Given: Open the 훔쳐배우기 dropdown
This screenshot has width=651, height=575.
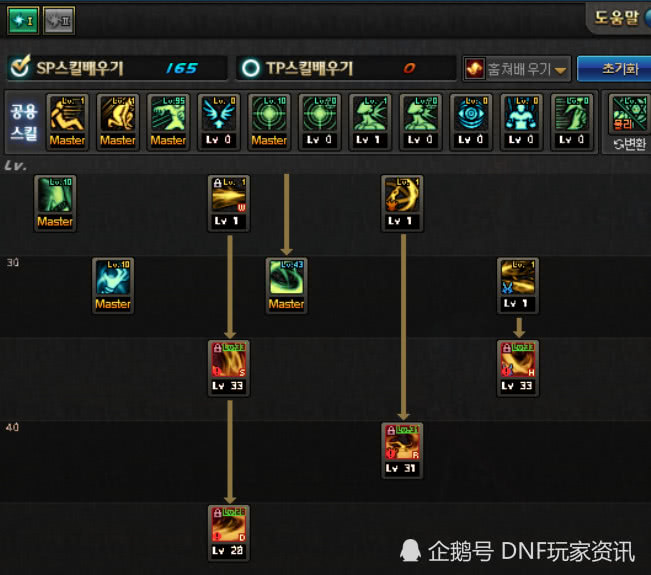Looking at the screenshot, I should [x=517, y=69].
